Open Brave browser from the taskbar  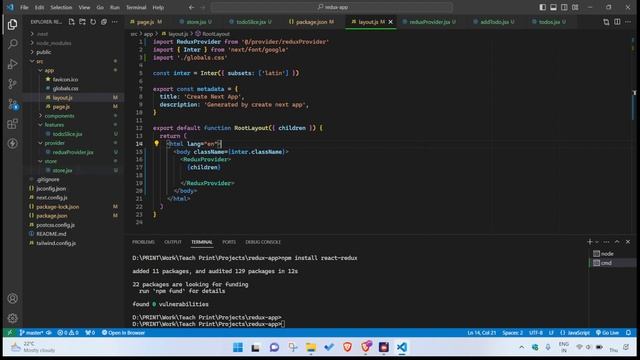point(347,347)
